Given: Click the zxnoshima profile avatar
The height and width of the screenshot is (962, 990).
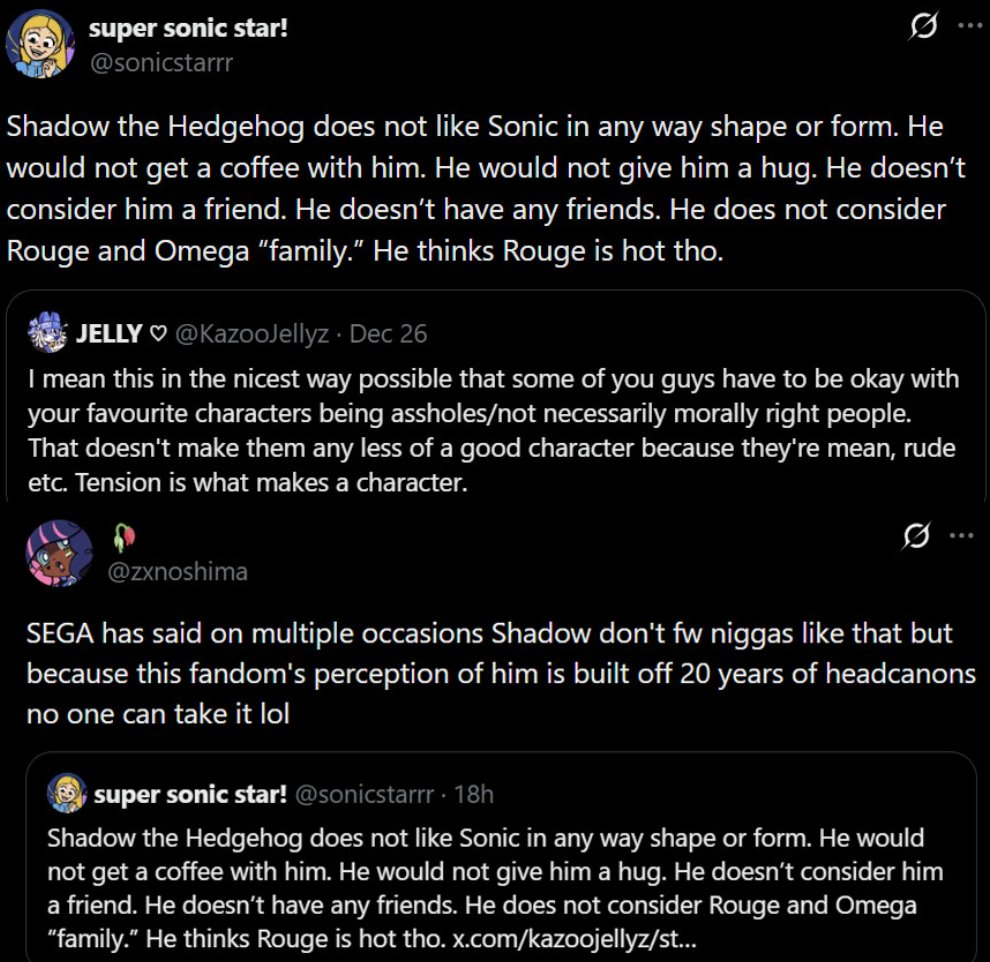Looking at the screenshot, I should coord(59,553).
